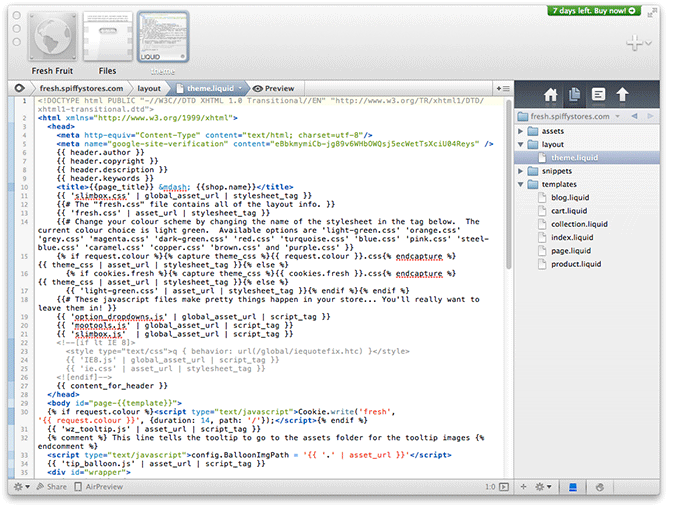Viewport: 675px width, 506px height.
Task: Click the line 10 title tag in editor
Action: [x=175, y=187]
